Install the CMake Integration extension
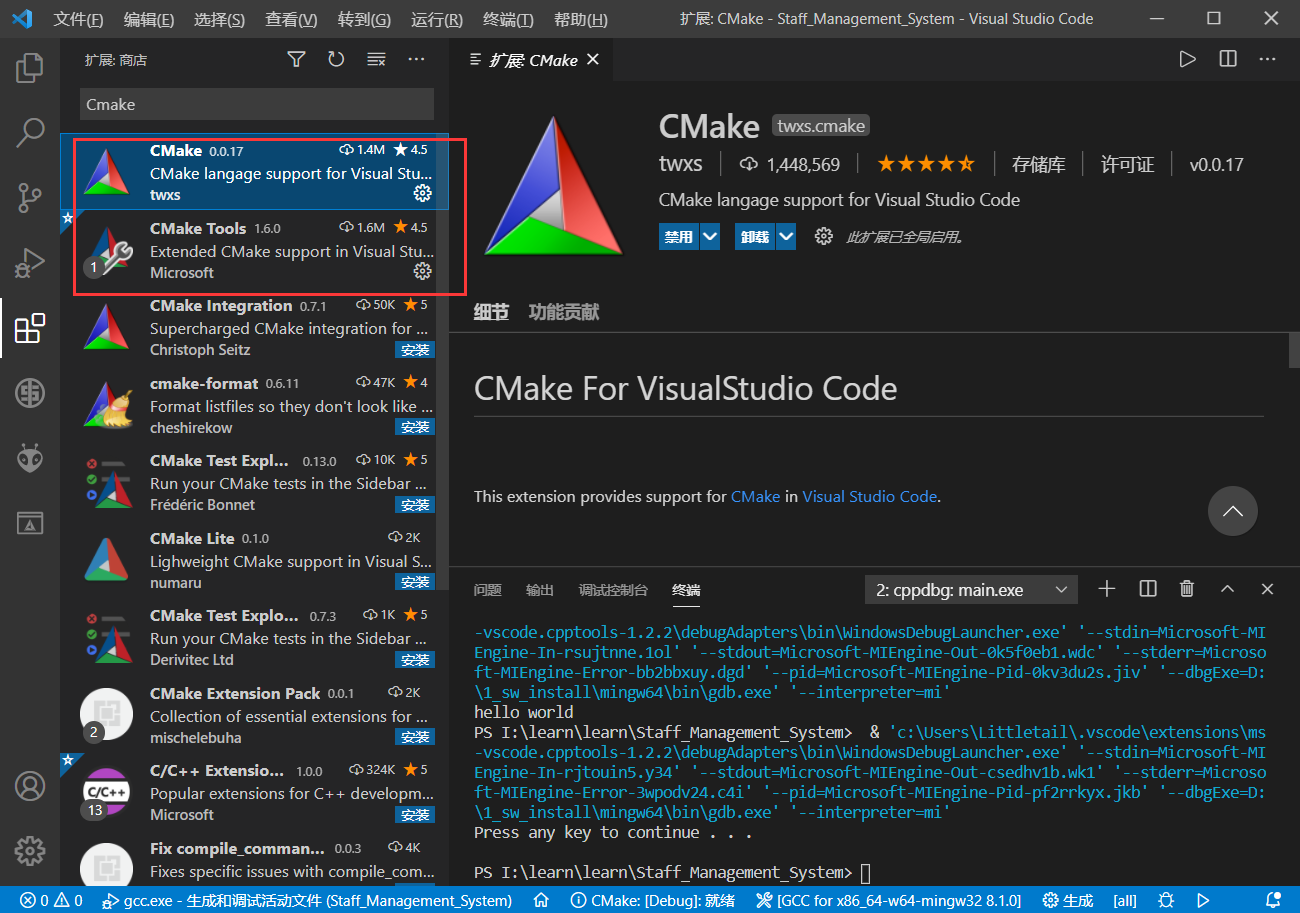Screen dimensions: 1300x913 click(414, 350)
